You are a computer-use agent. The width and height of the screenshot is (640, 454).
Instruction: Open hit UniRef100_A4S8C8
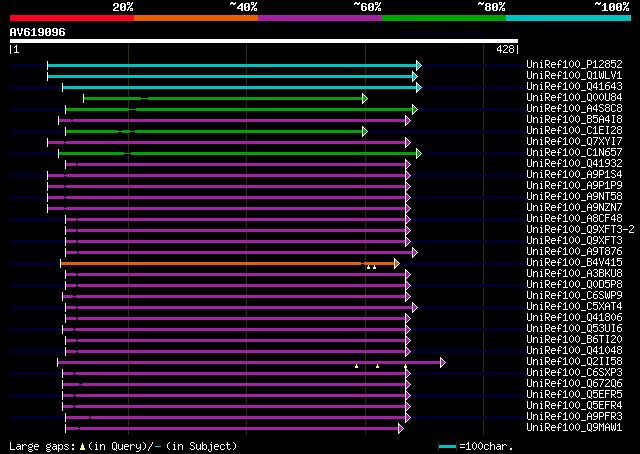[x=574, y=108]
